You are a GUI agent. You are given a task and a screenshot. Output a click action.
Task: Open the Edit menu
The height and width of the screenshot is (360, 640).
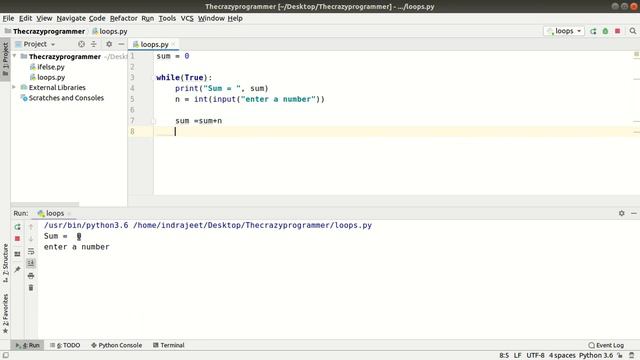pos(25,18)
